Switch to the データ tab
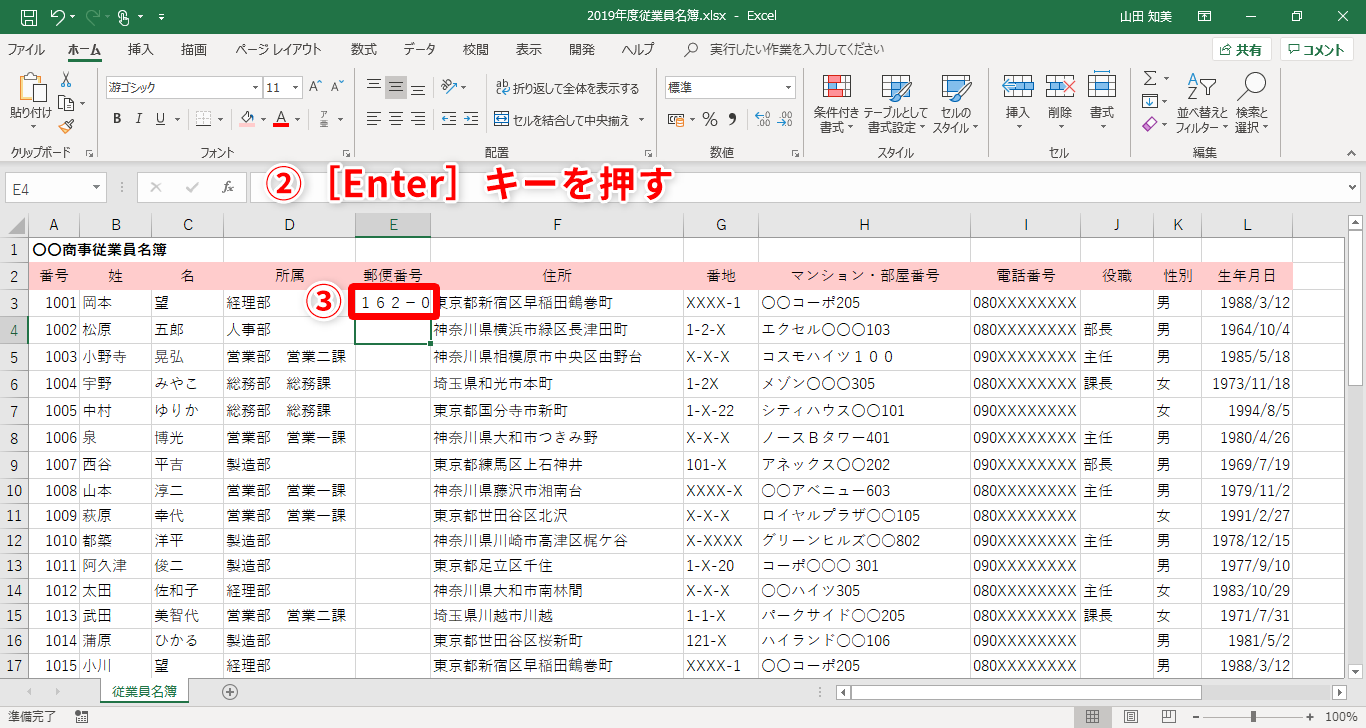 420,49
